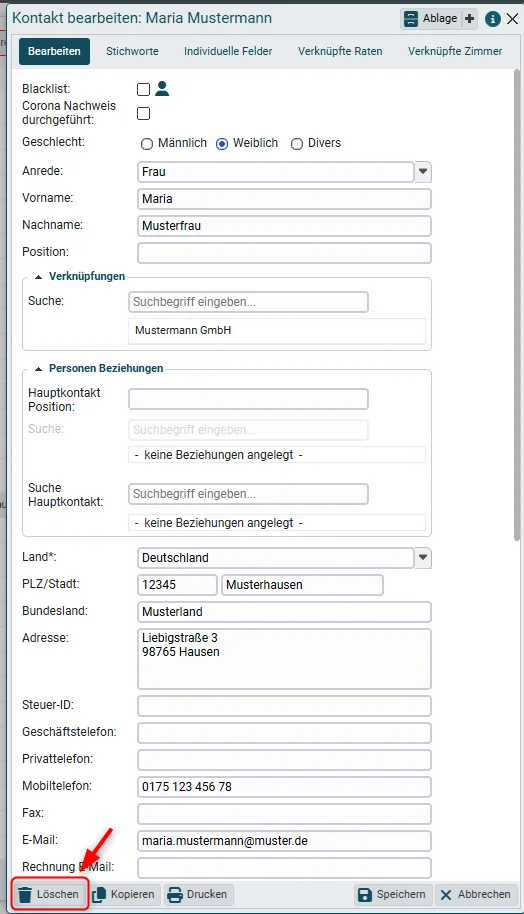Select the Mustermann GmbH linked entry

[277, 331]
